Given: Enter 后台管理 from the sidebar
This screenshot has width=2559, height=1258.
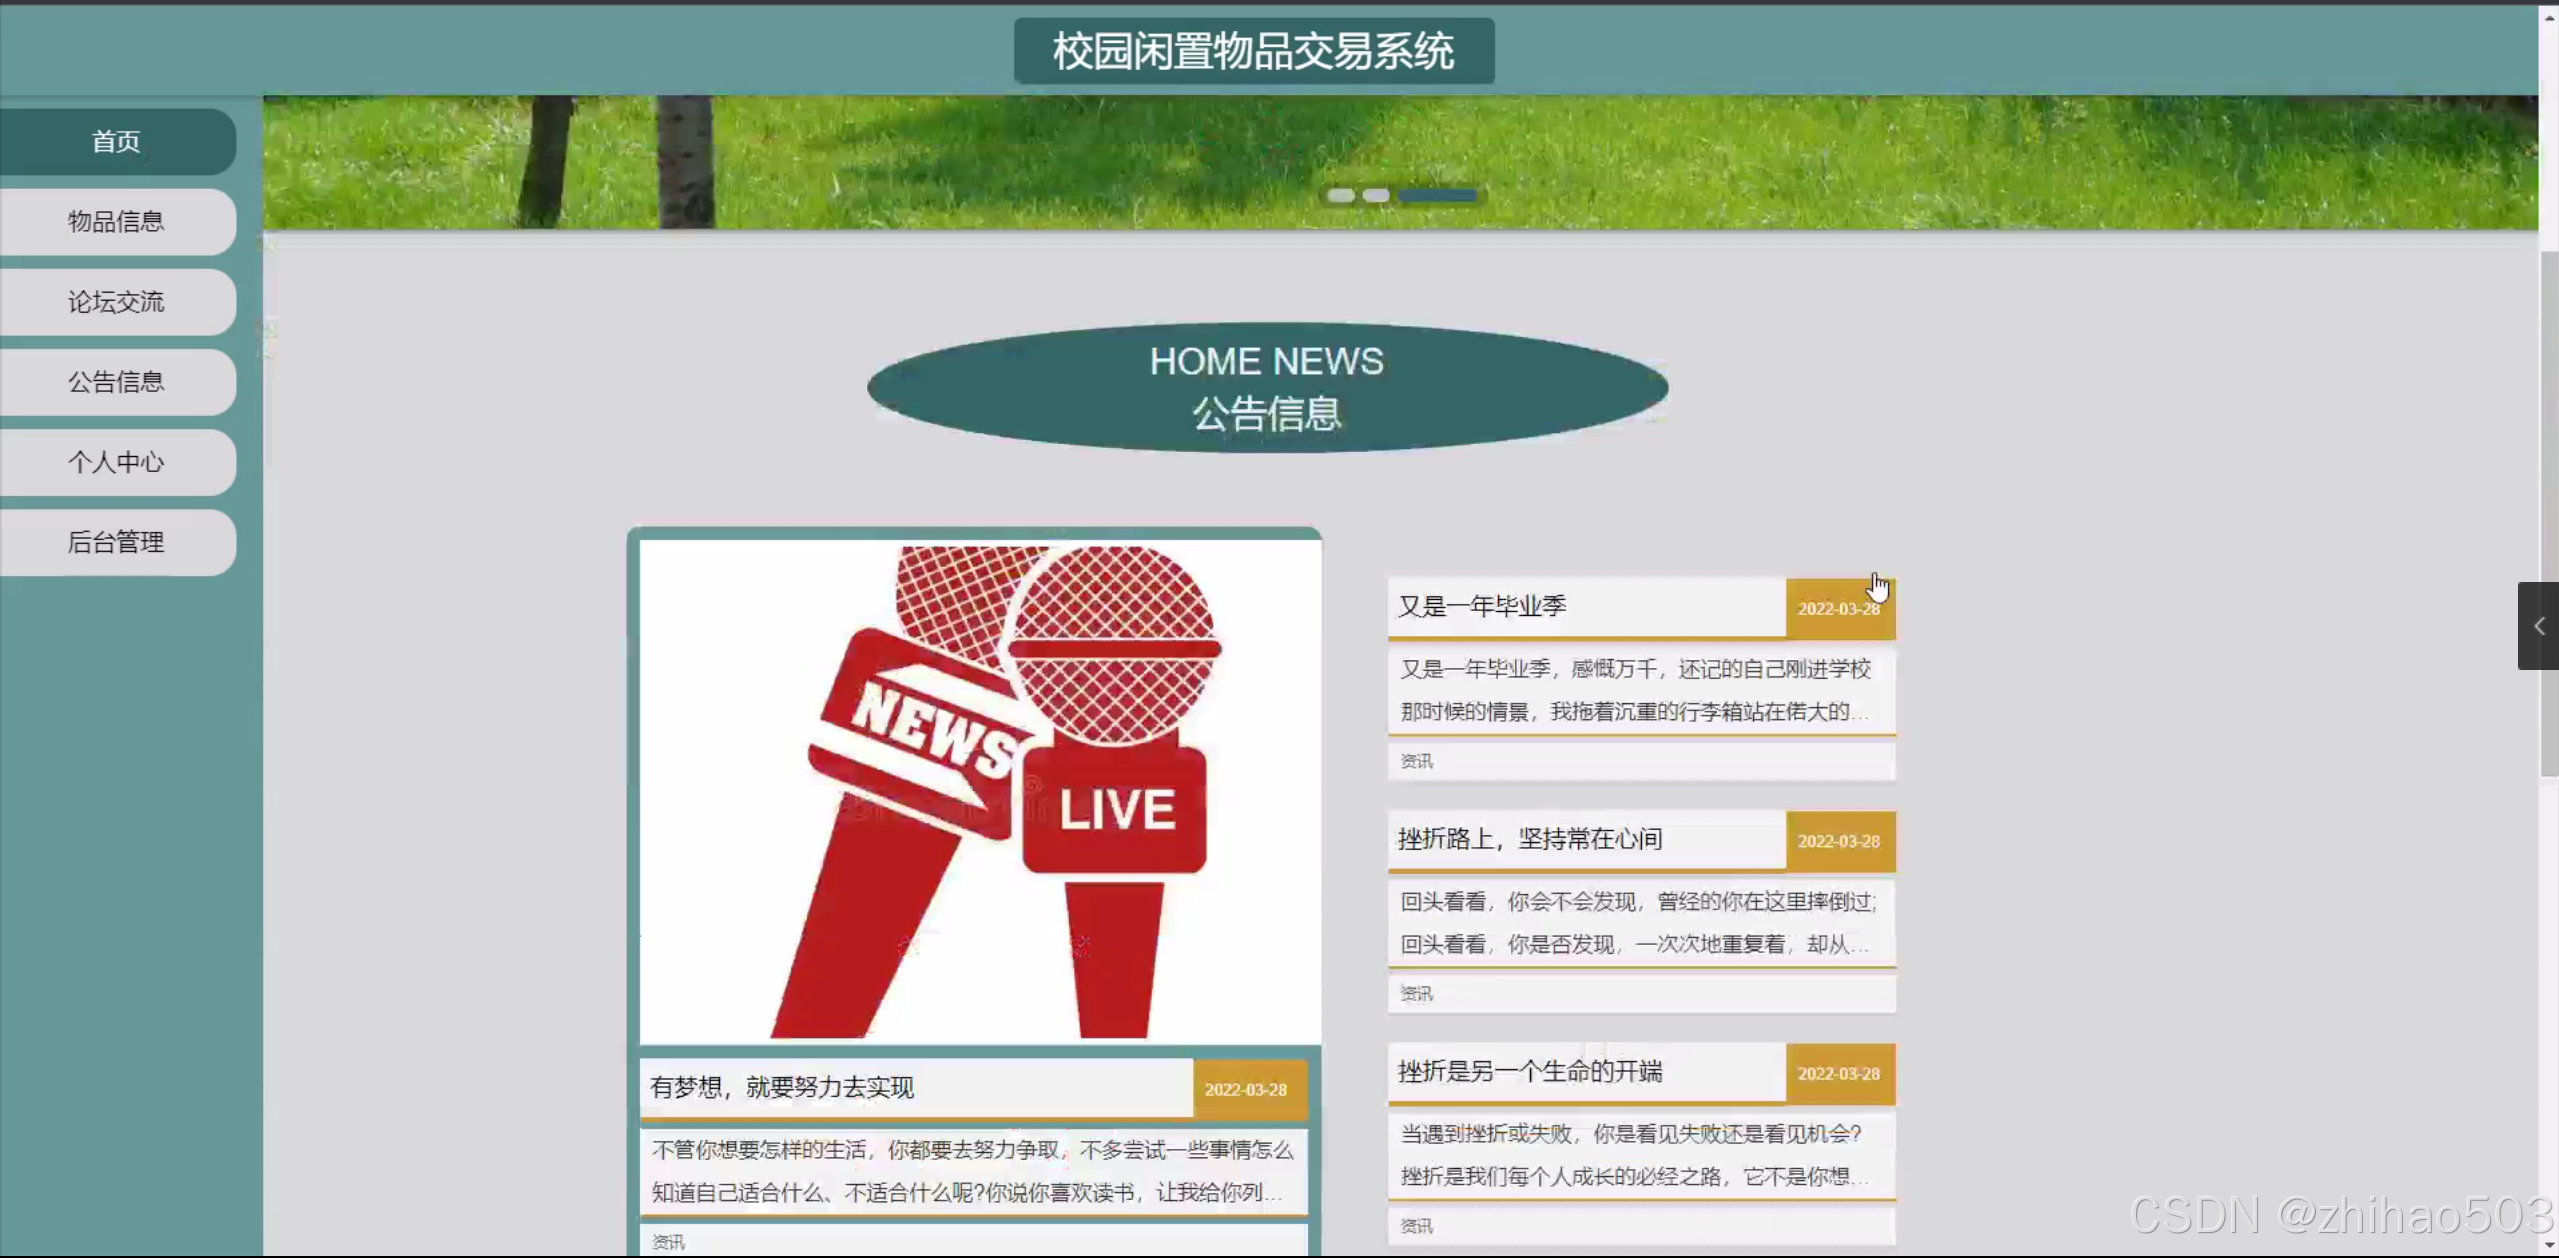Looking at the screenshot, I should pos(116,542).
